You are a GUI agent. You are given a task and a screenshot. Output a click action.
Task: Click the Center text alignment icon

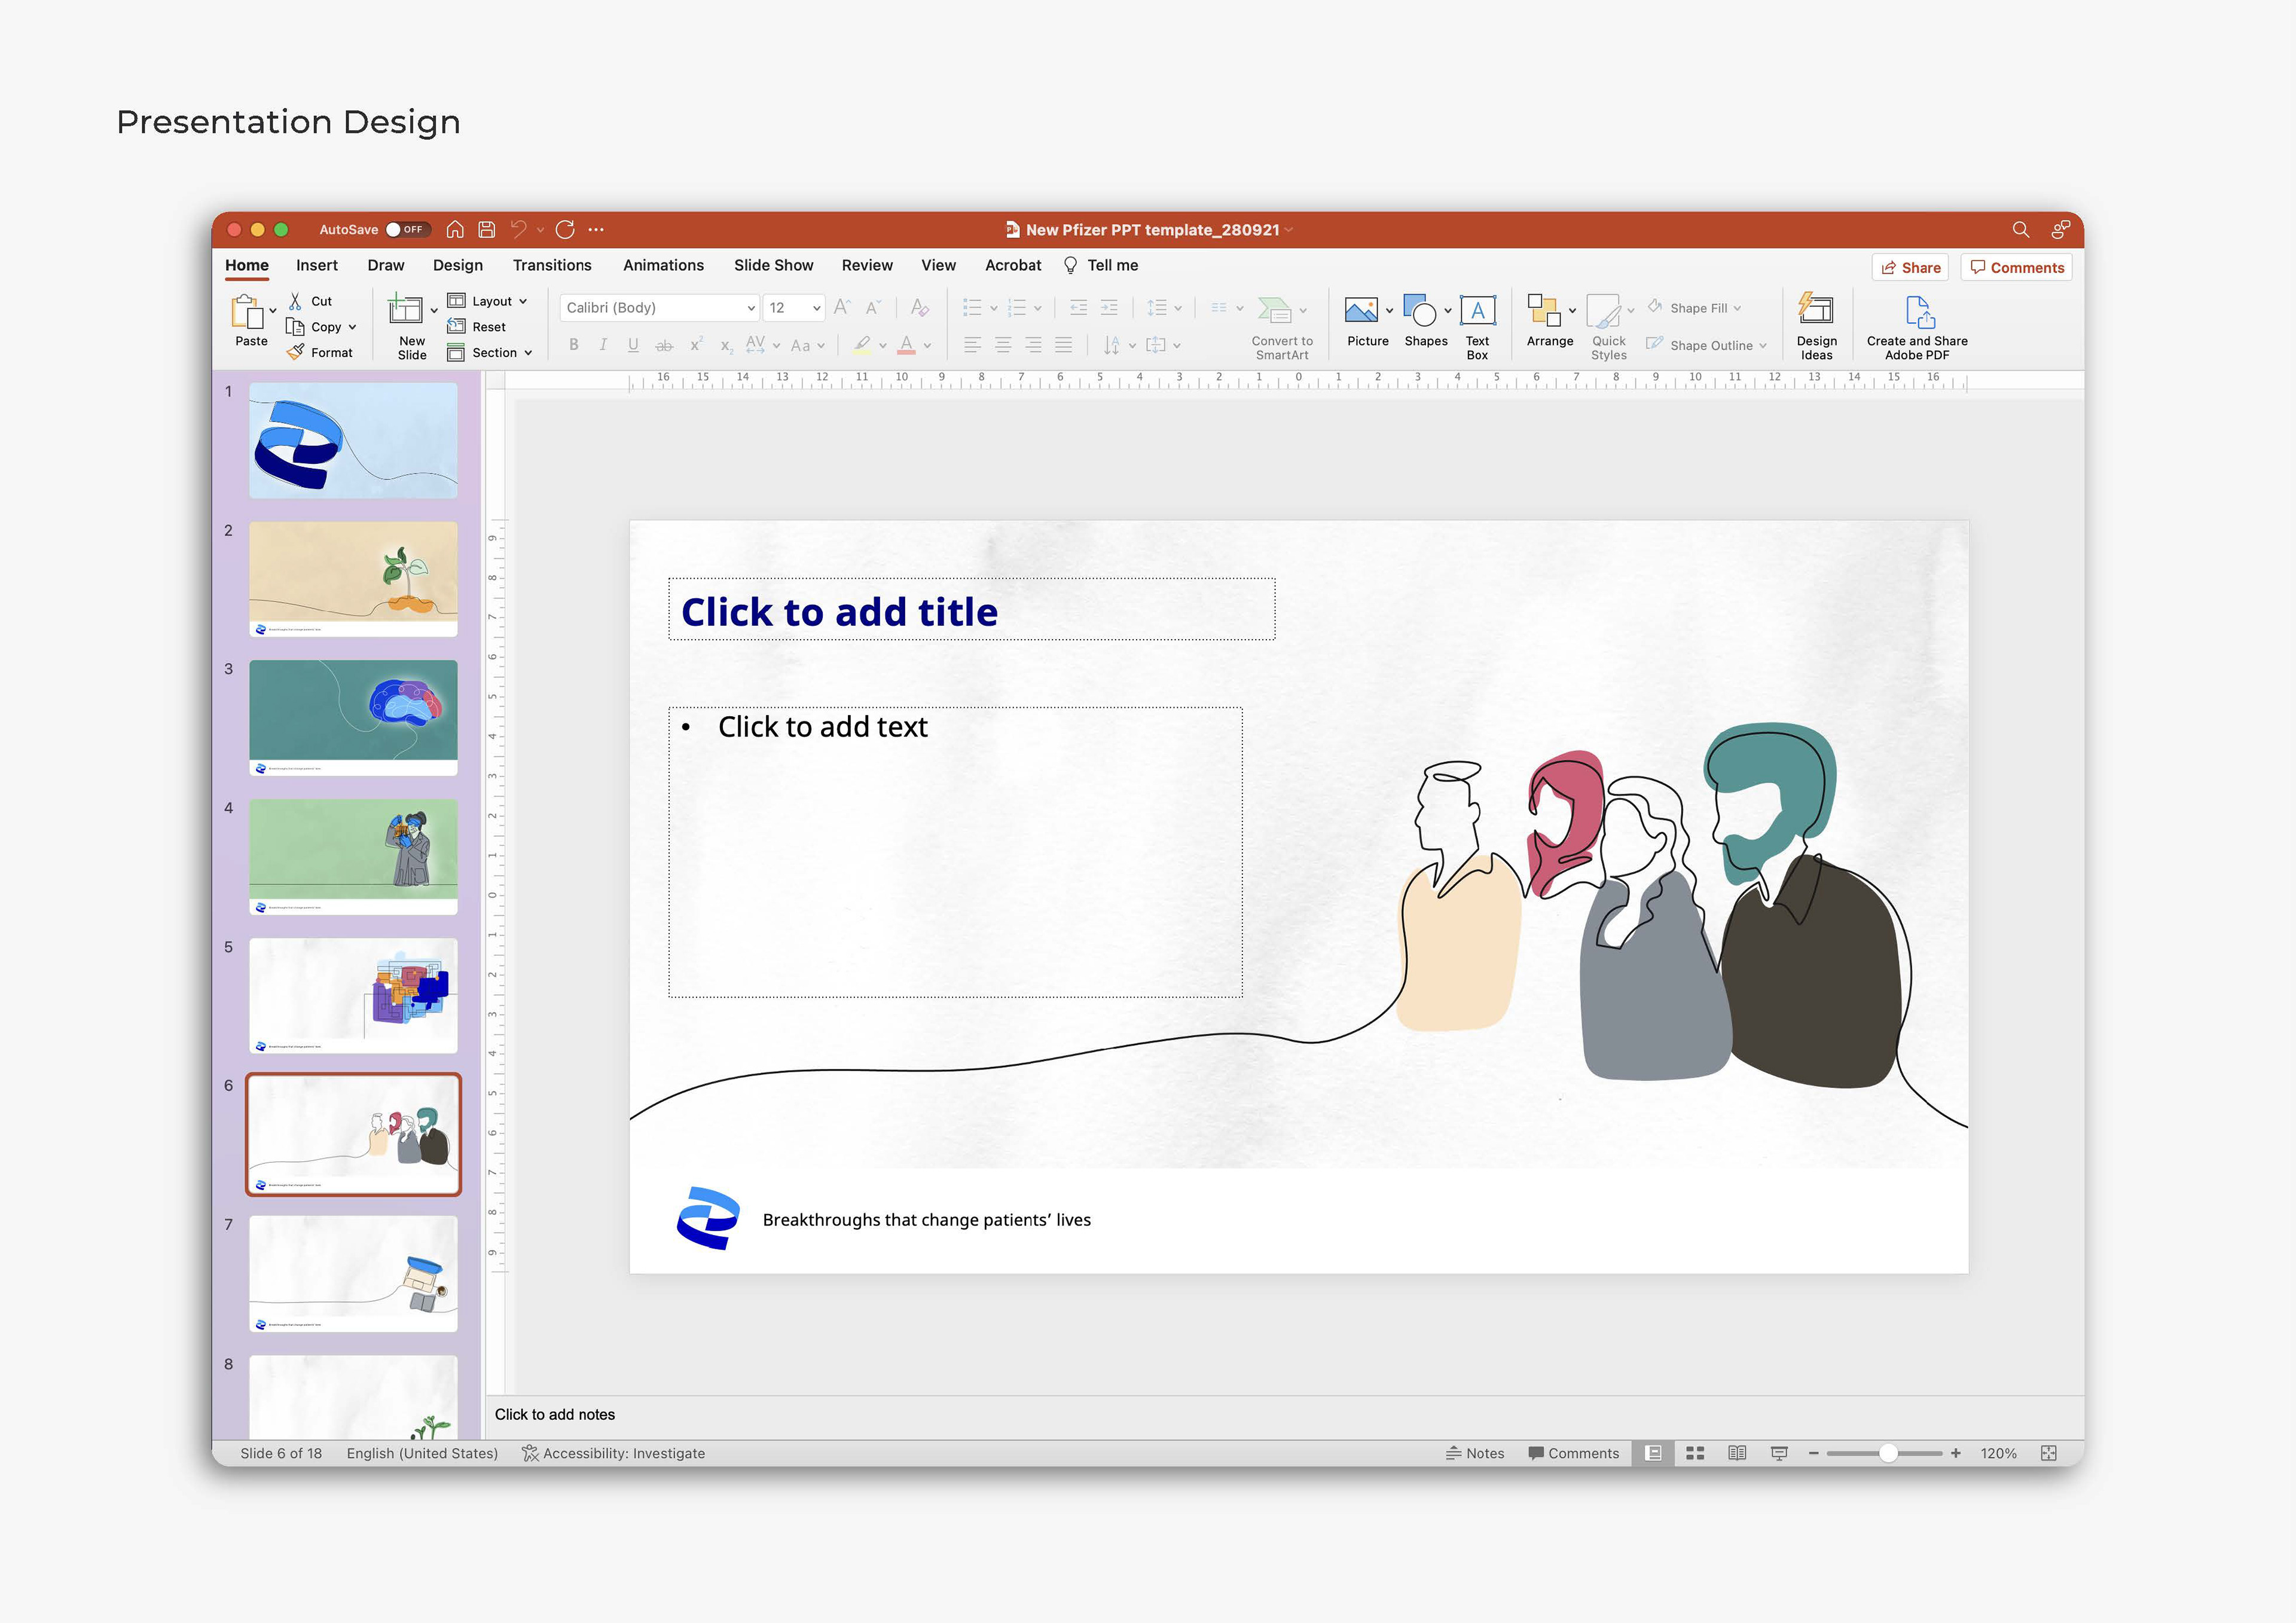point(1003,345)
